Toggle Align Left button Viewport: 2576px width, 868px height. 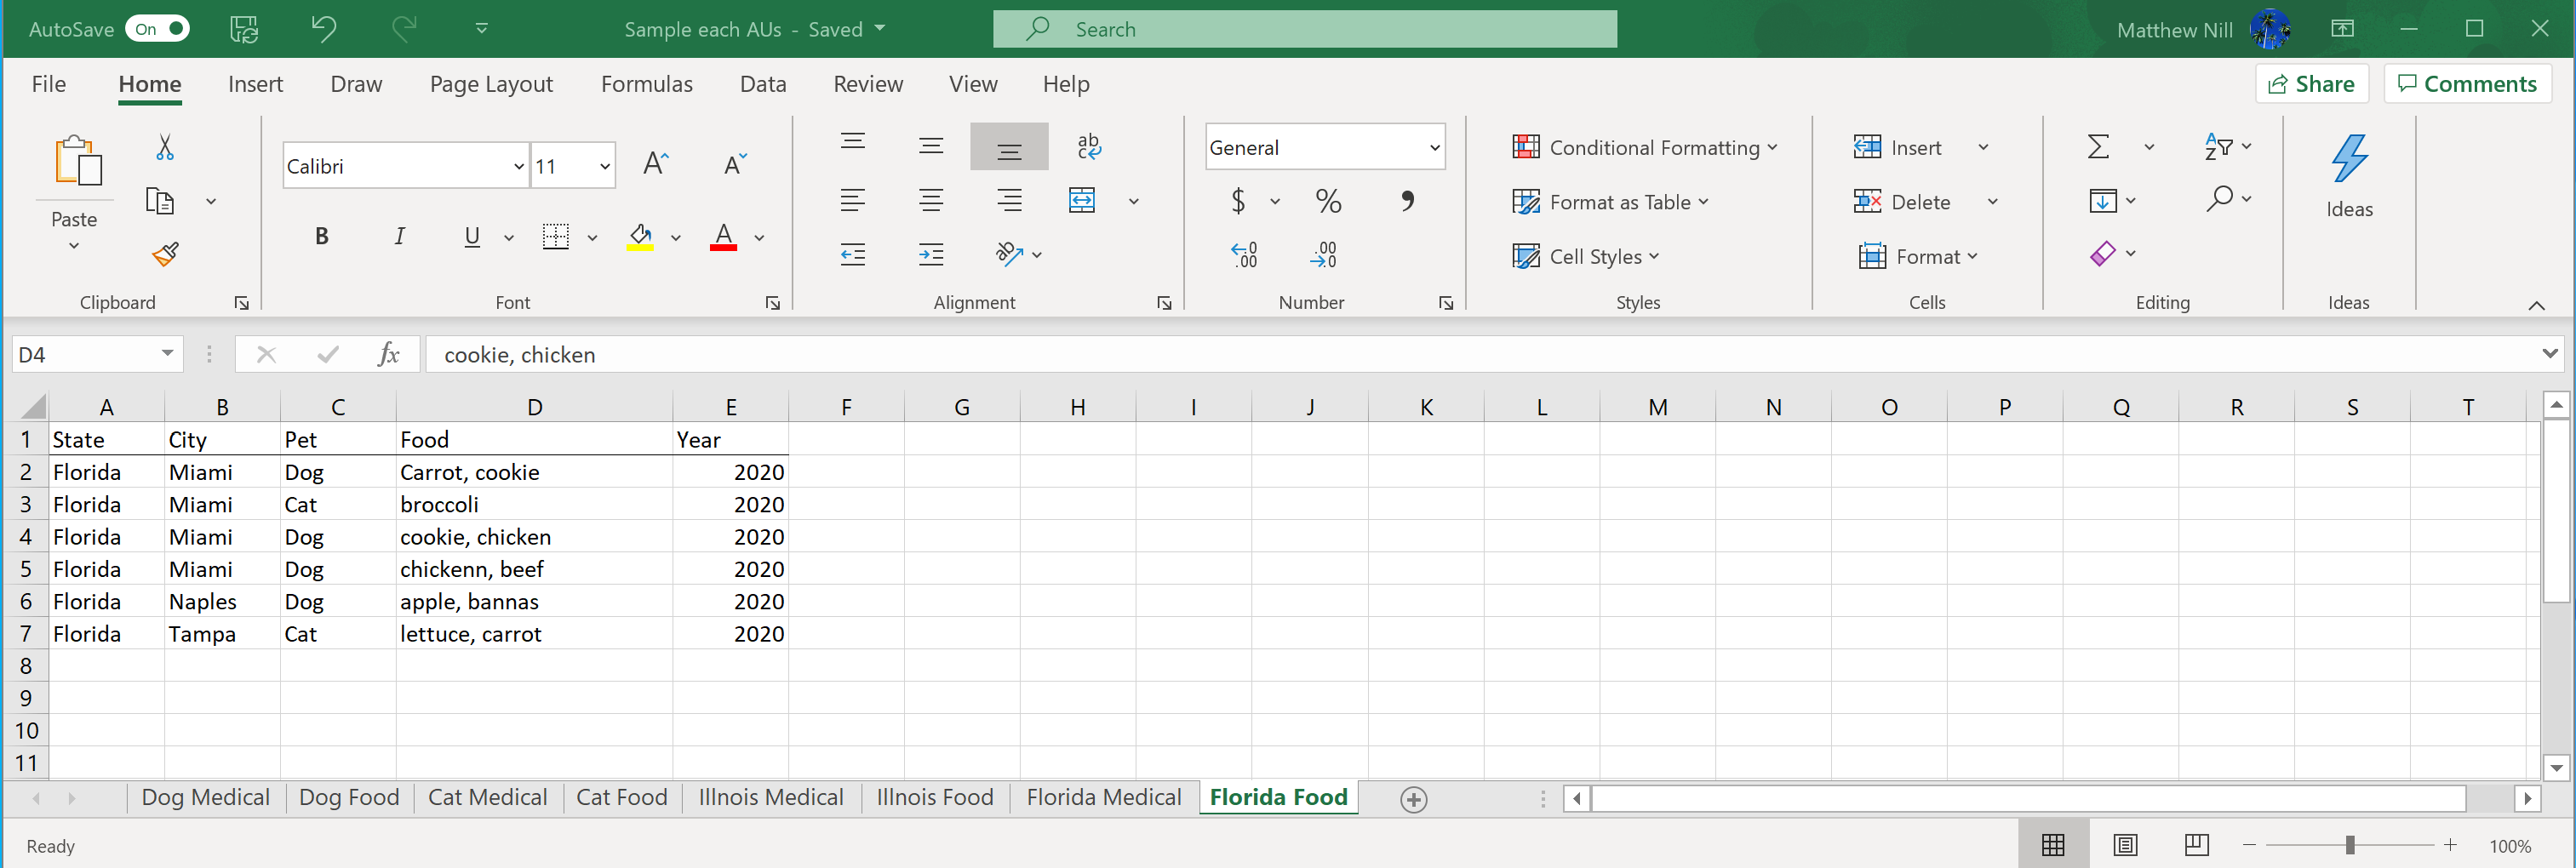853,201
